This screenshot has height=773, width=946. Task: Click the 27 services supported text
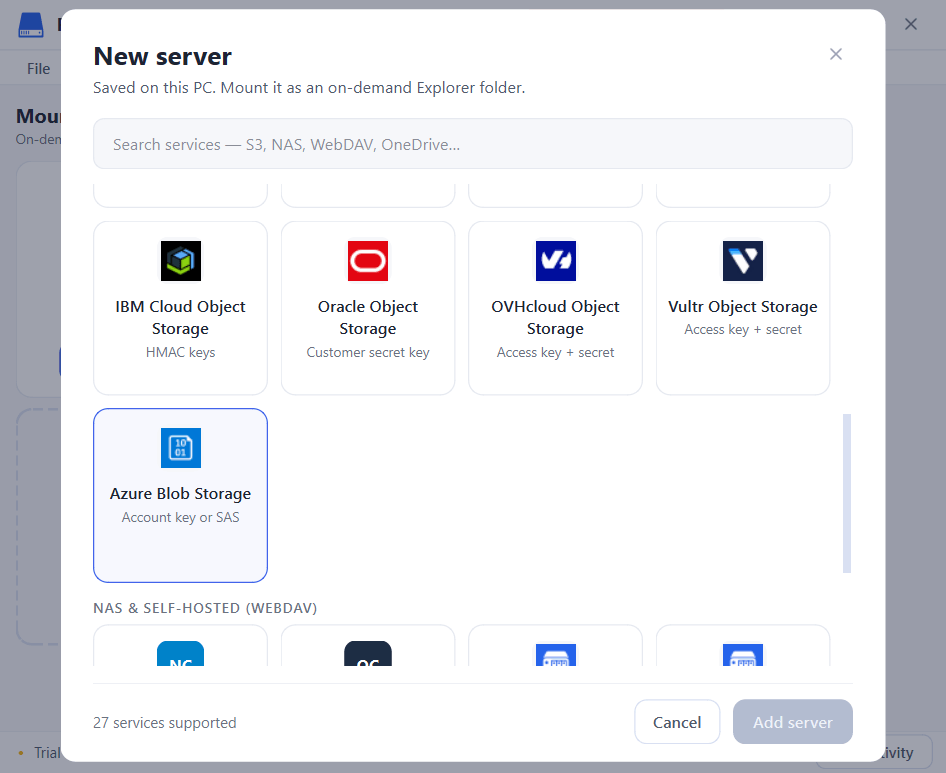[165, 723]
